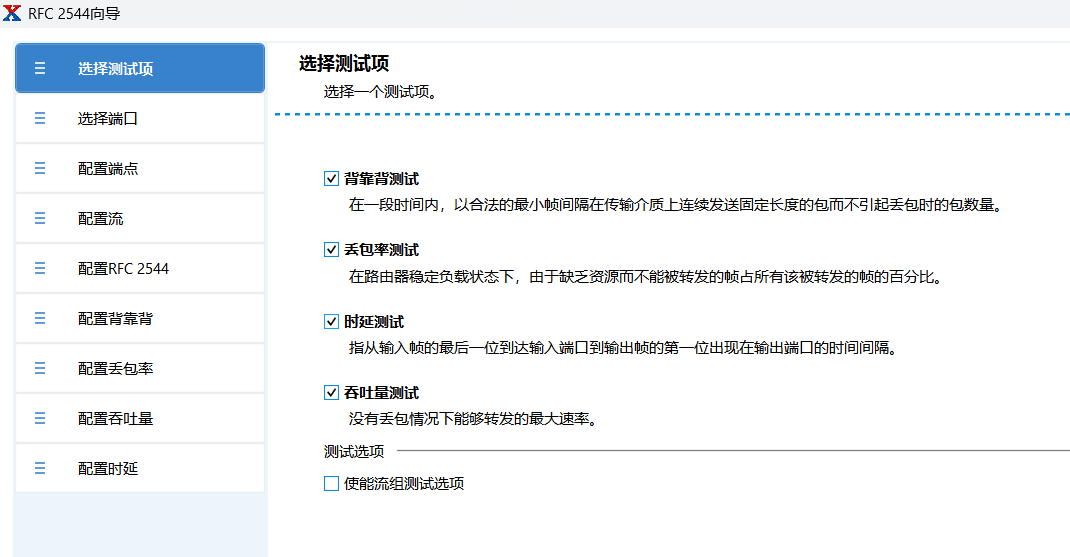The height and width of the screenshot is (557, 1070).
Task: Click the description 没有丢包情况下能够转发的最大速率
Action: point(474,418)
